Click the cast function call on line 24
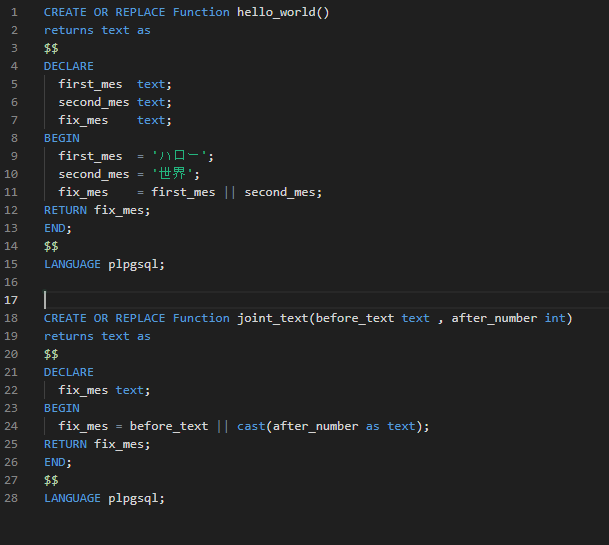This screenshot has height=545, width=609. (251, 426)
